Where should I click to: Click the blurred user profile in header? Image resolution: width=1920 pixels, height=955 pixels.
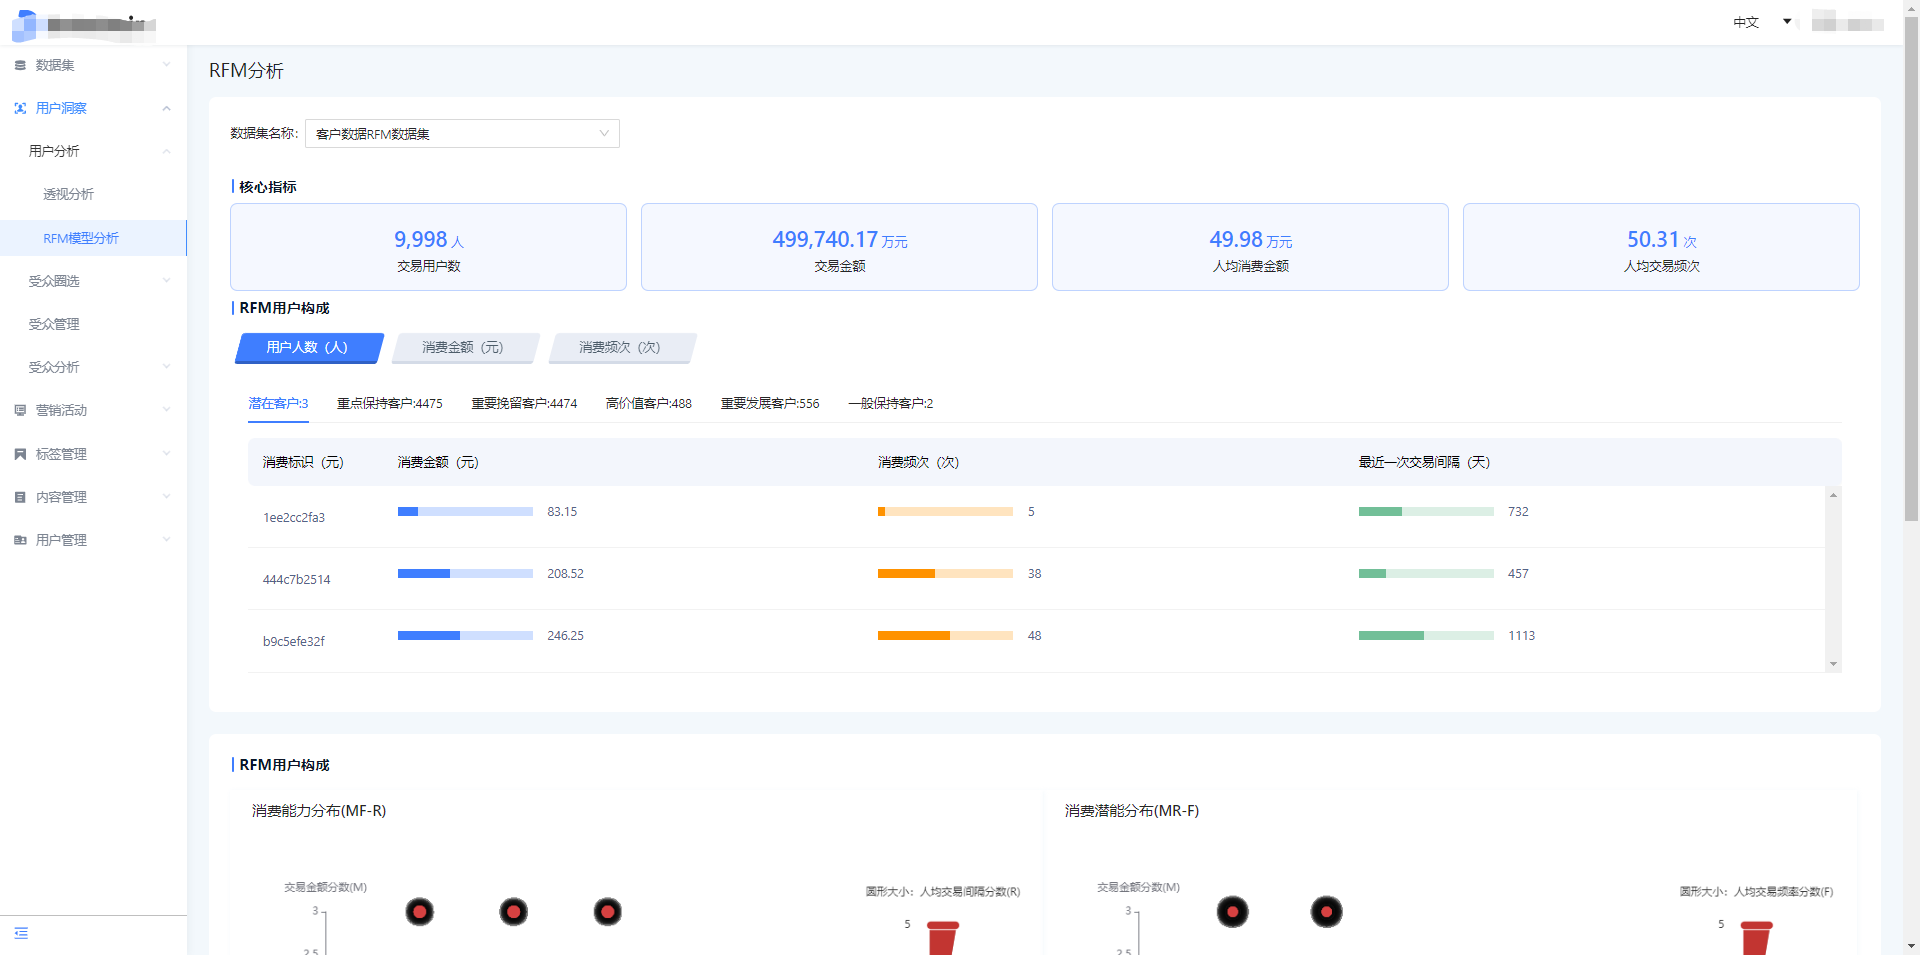point(1847,22)
